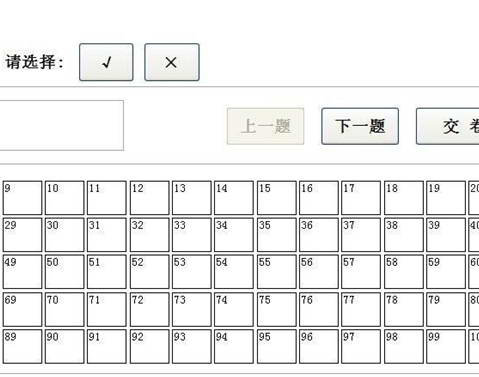Jump to question 9 cell

click(x=22, y=198)
